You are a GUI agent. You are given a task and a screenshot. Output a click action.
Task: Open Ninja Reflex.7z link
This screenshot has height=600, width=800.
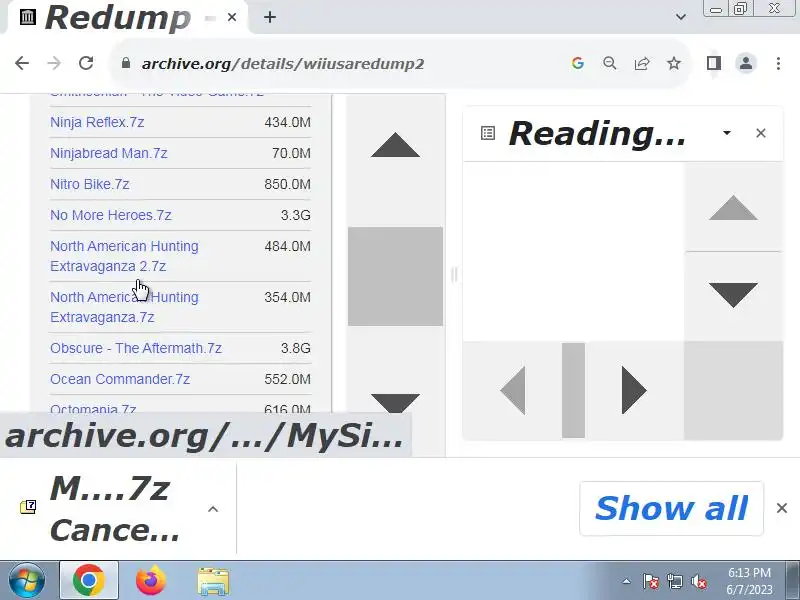coord(97,122)
